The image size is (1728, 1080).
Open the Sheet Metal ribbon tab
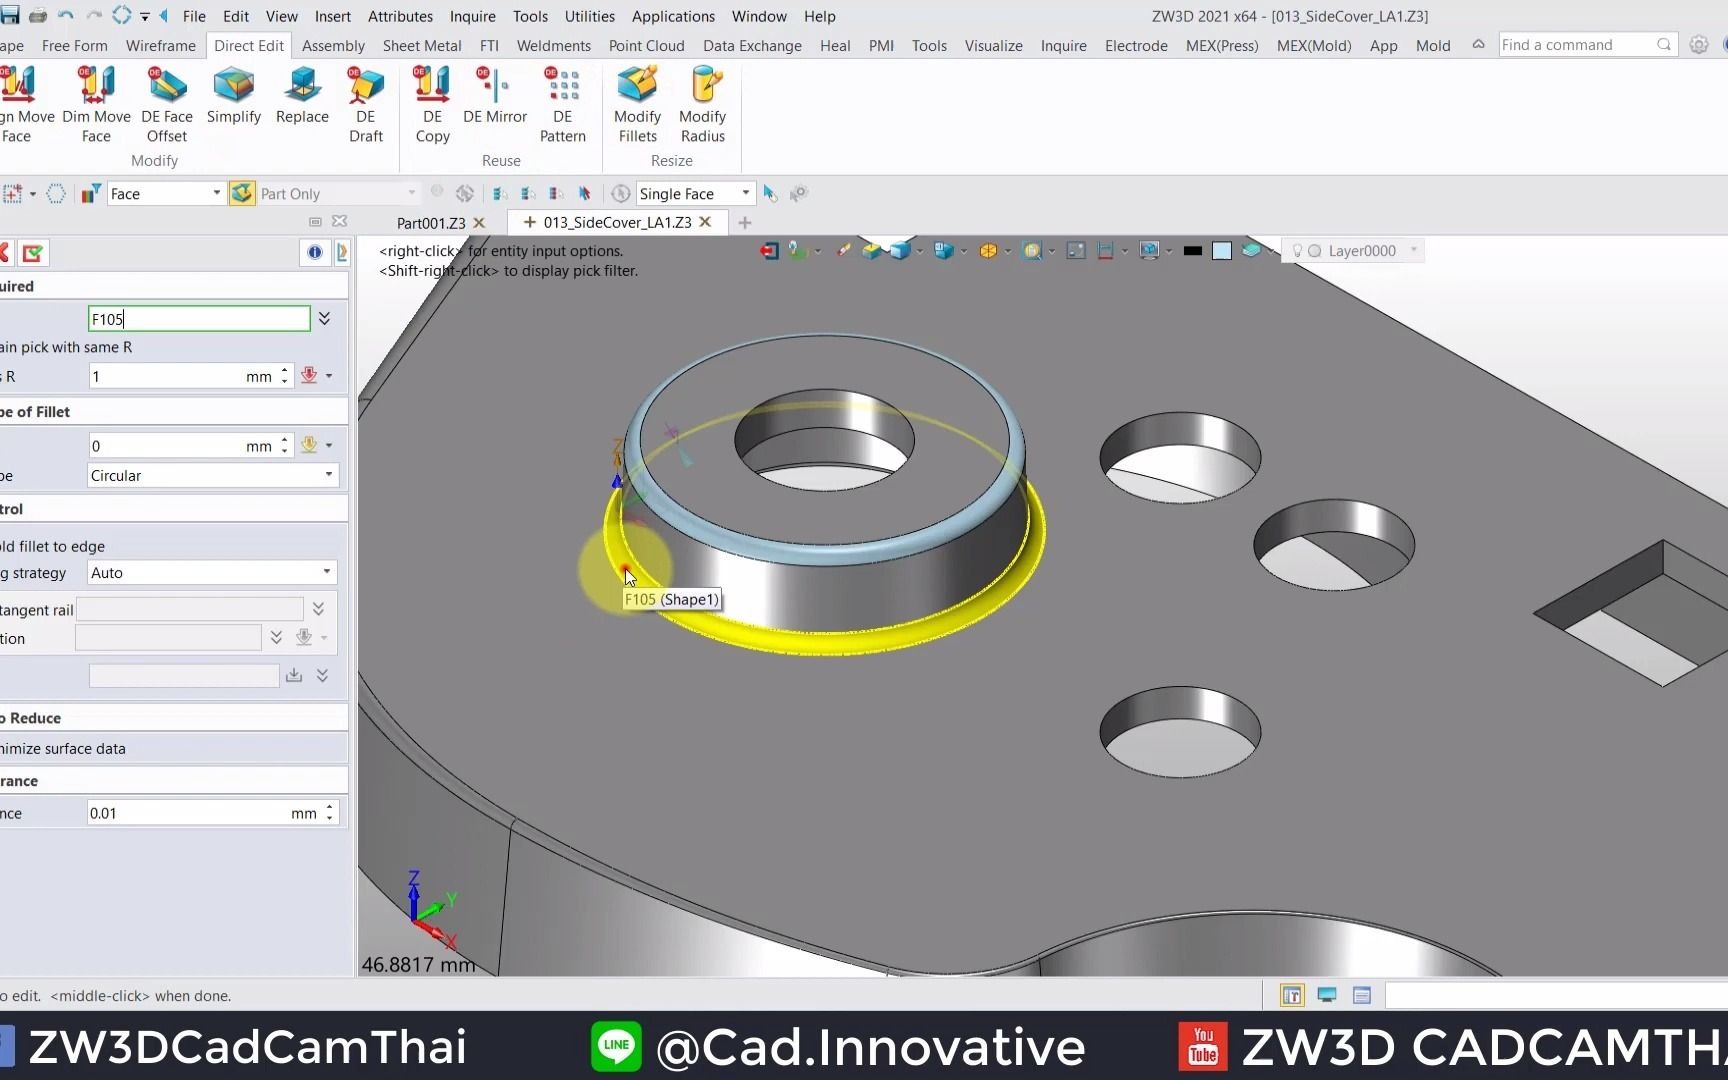coord(421,45)
